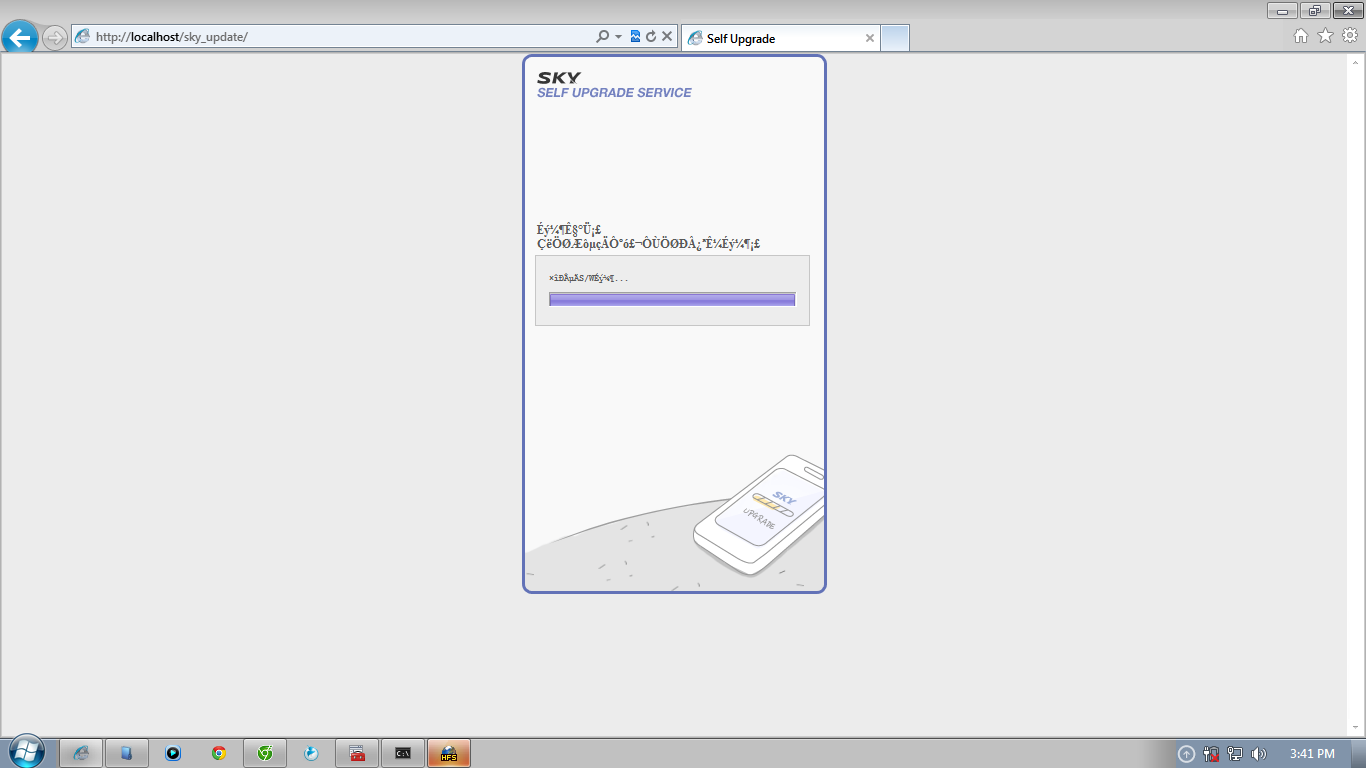Toggle the Compatibility View icon

635,37
